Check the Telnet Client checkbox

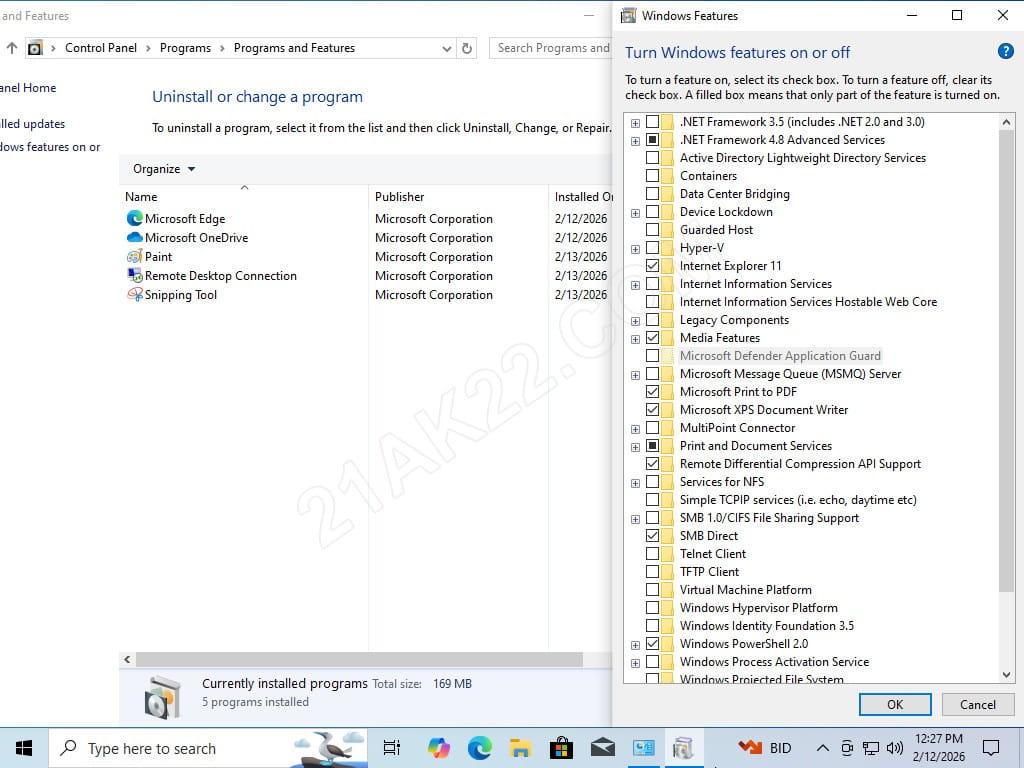[652, 554]
